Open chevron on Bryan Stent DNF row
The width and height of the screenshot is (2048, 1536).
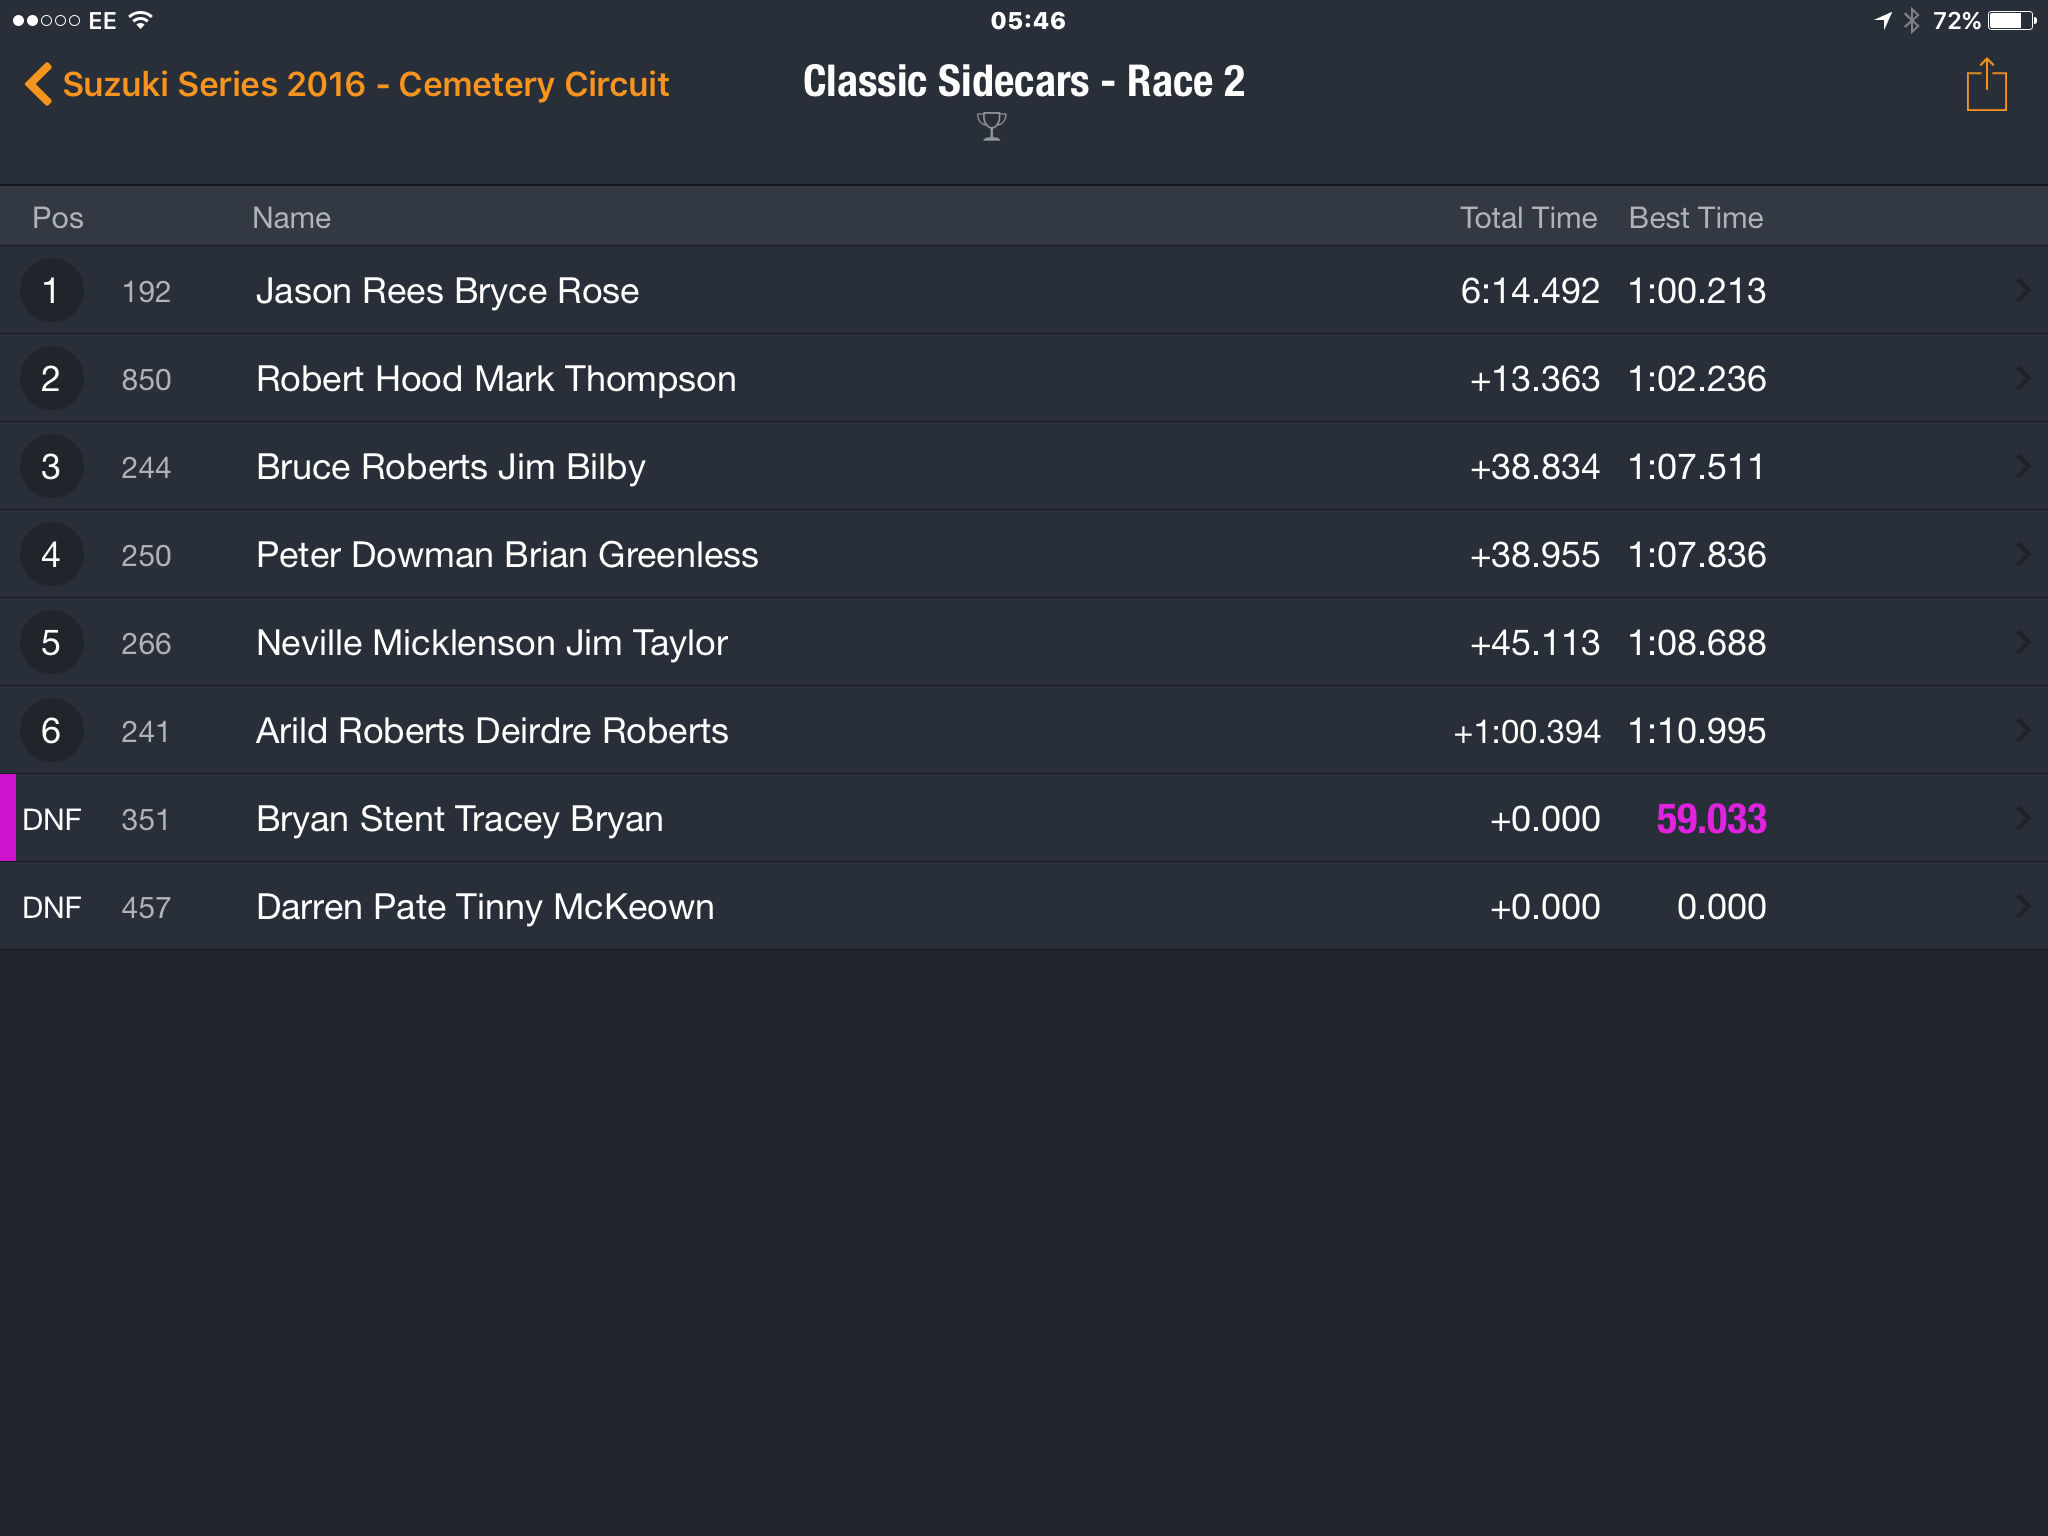click(2023, 818)
